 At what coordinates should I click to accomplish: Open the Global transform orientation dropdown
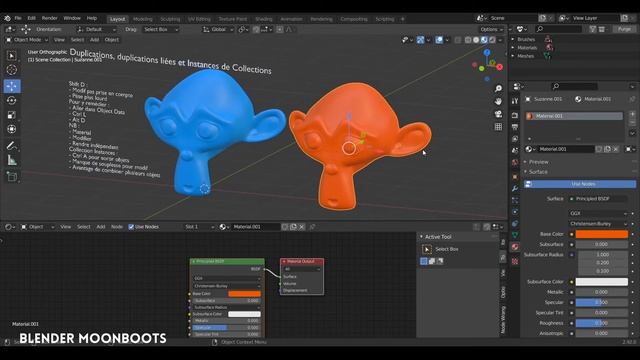[218, 29]
